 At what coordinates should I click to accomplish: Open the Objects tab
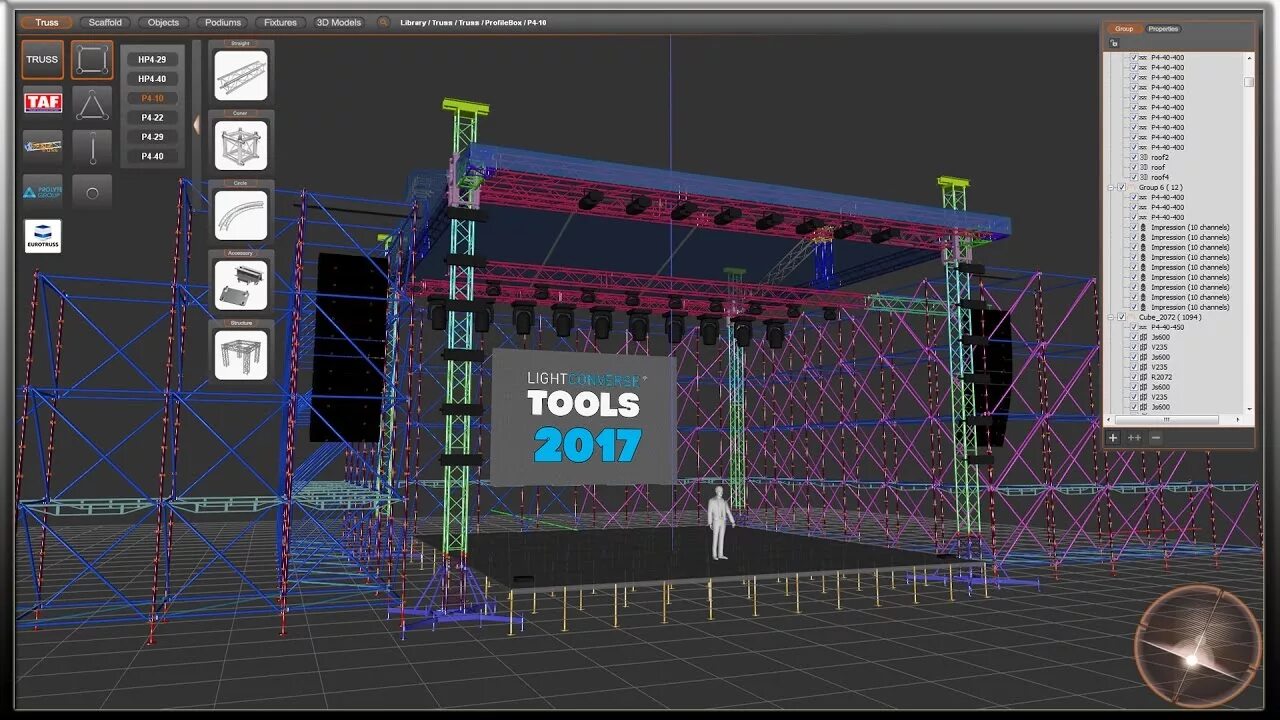tap(163, 22)
